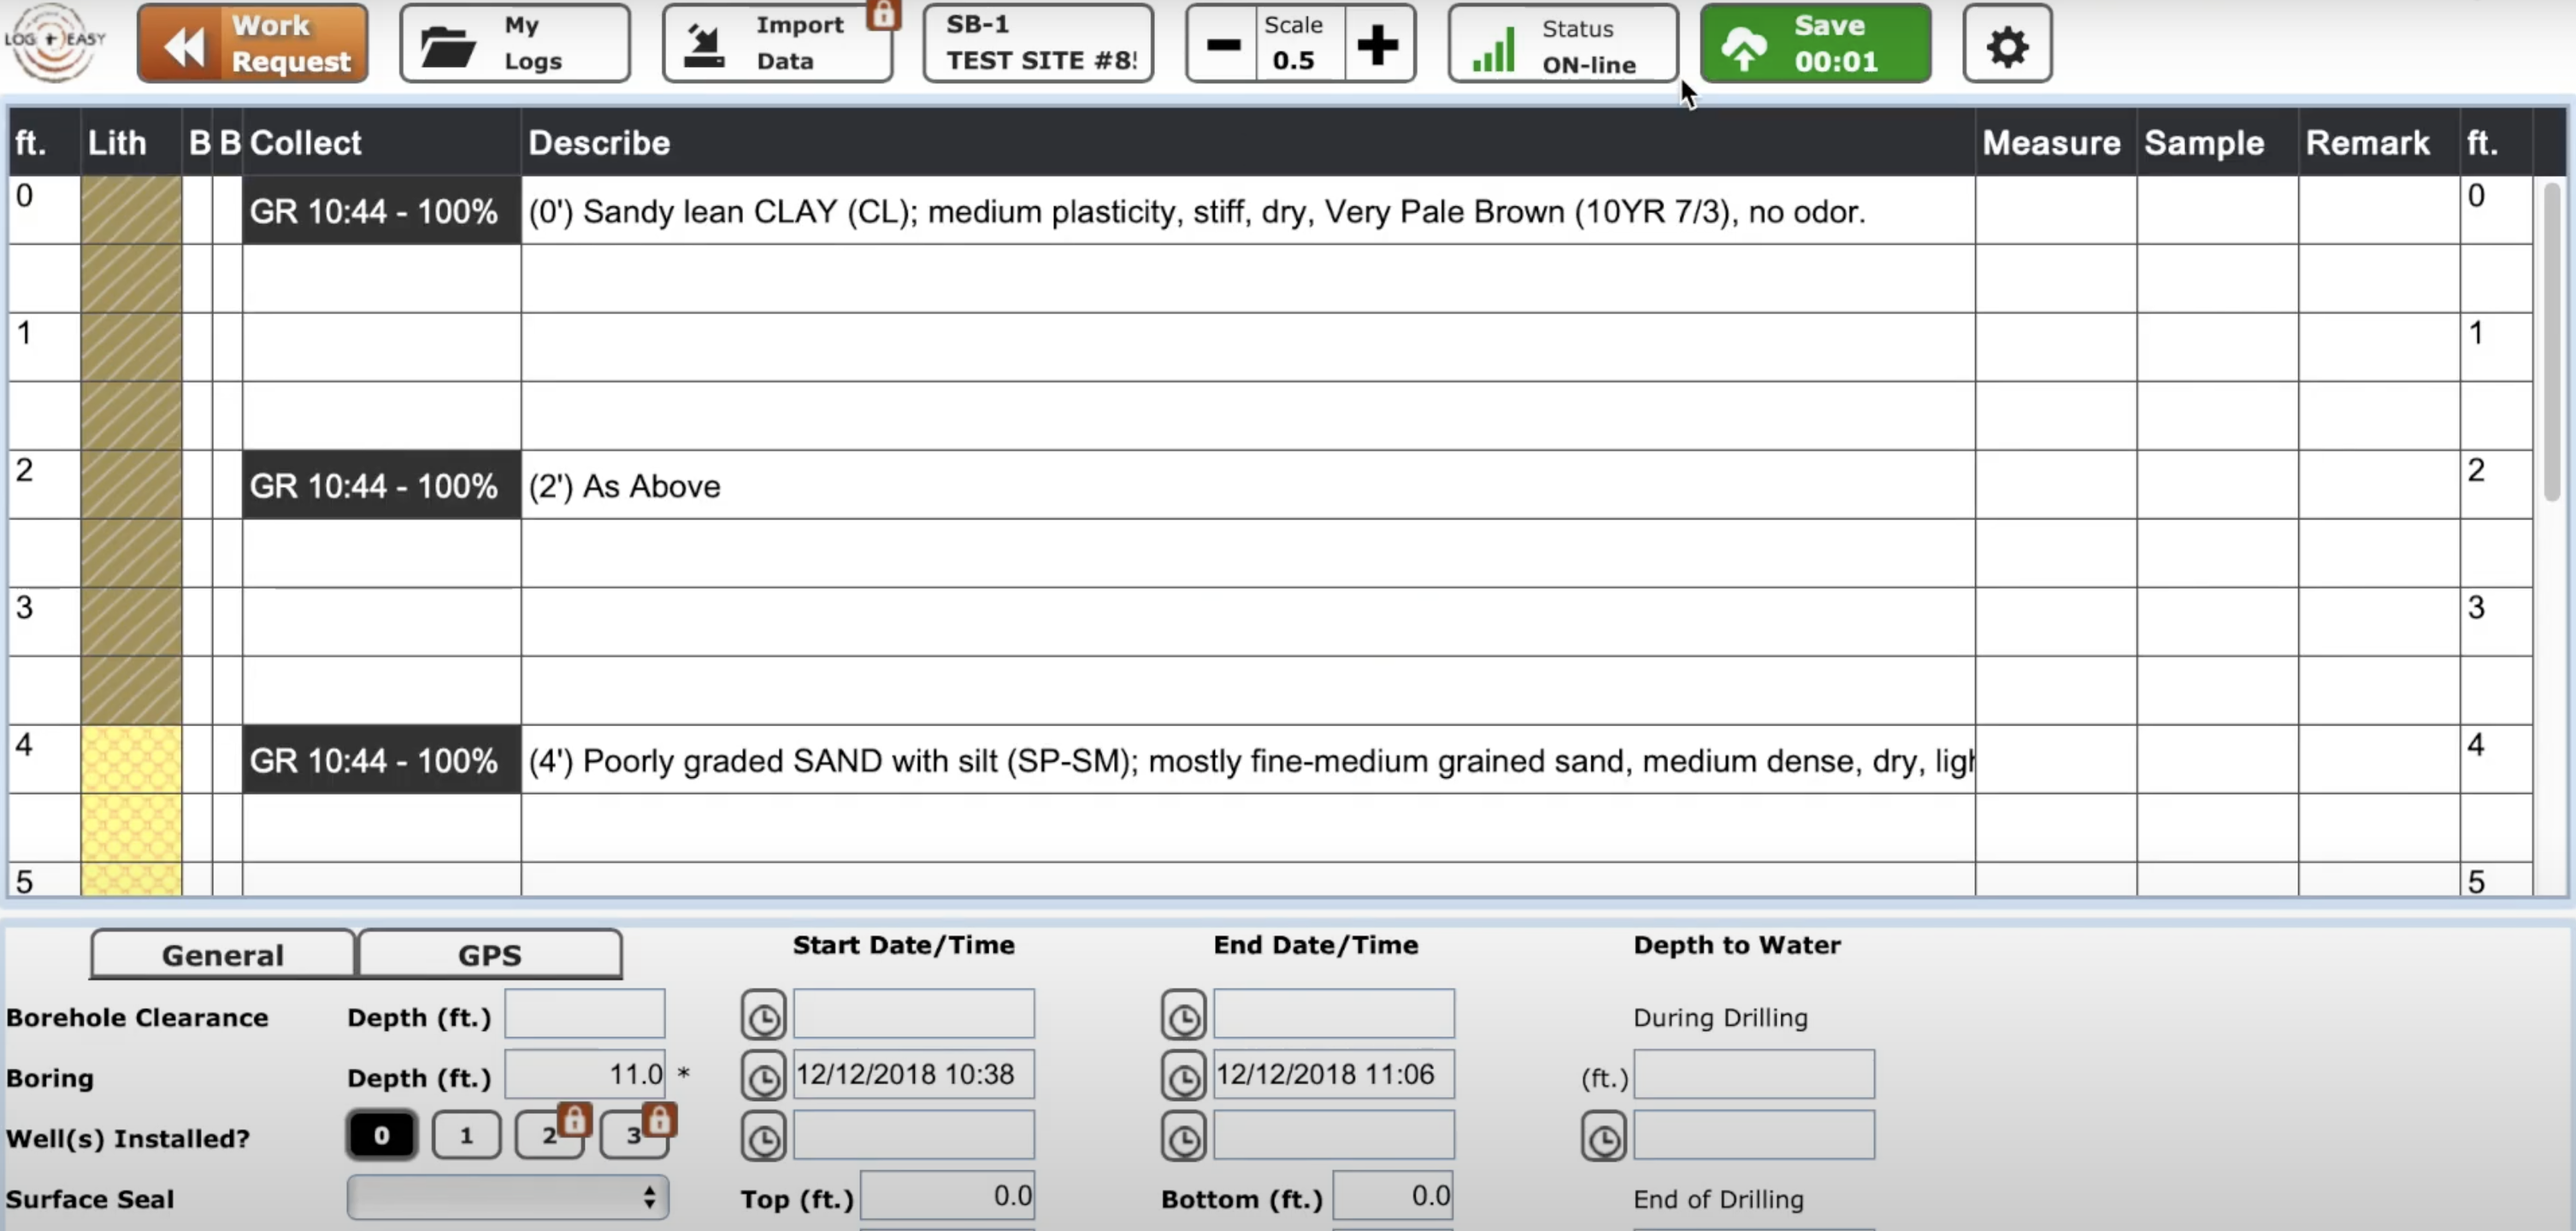This screenshot has height=1231, width=2576.
Task: Click Boring start date clock icon
Action: [x=763, y=1077]
